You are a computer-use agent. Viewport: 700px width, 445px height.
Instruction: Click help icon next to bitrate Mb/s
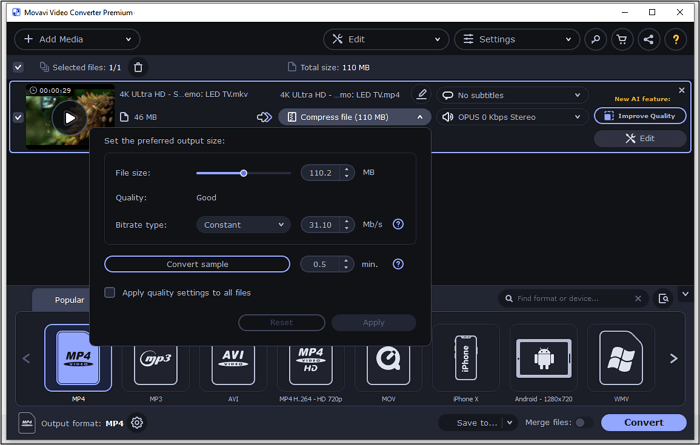point(398,225)
